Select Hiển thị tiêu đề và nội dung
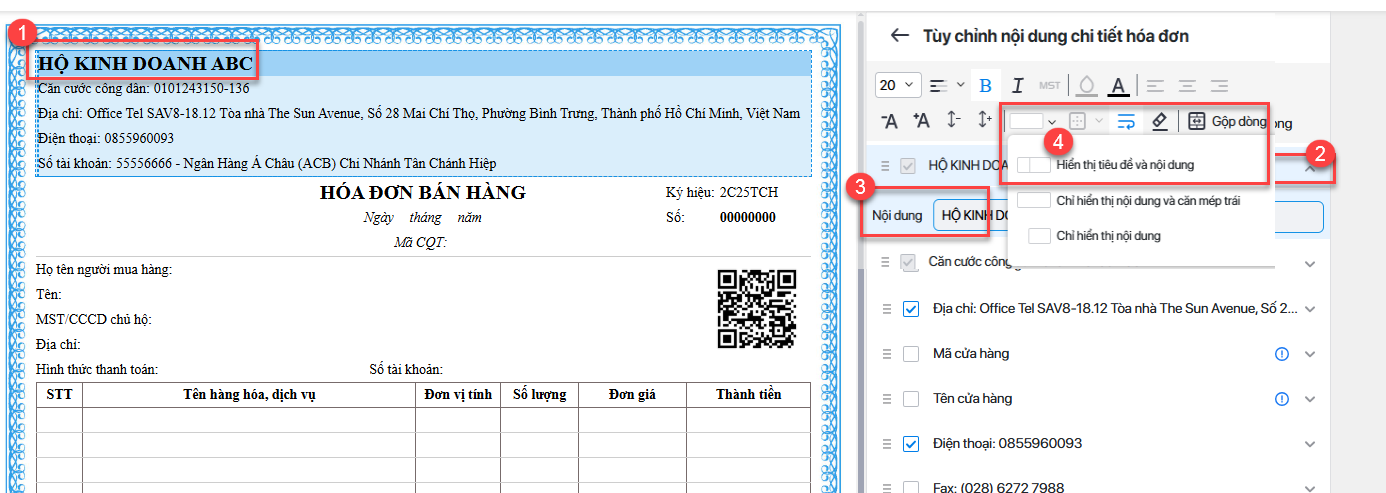Viewport: 1386px width, 493px height. [1124, 165]
